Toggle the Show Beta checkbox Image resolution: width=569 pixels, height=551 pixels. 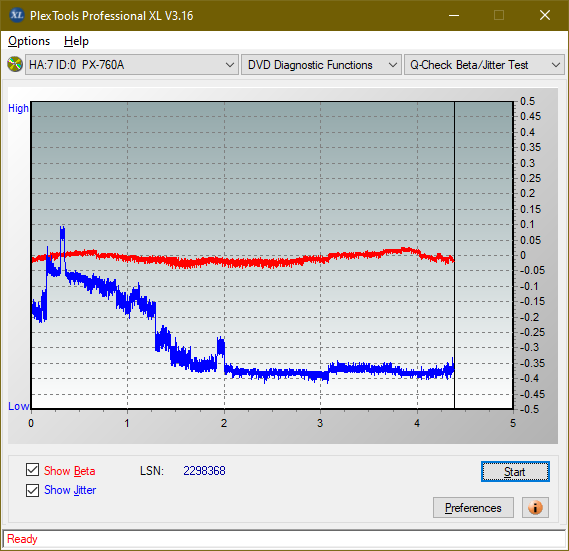pyautogui.click(x=32, y=470)
